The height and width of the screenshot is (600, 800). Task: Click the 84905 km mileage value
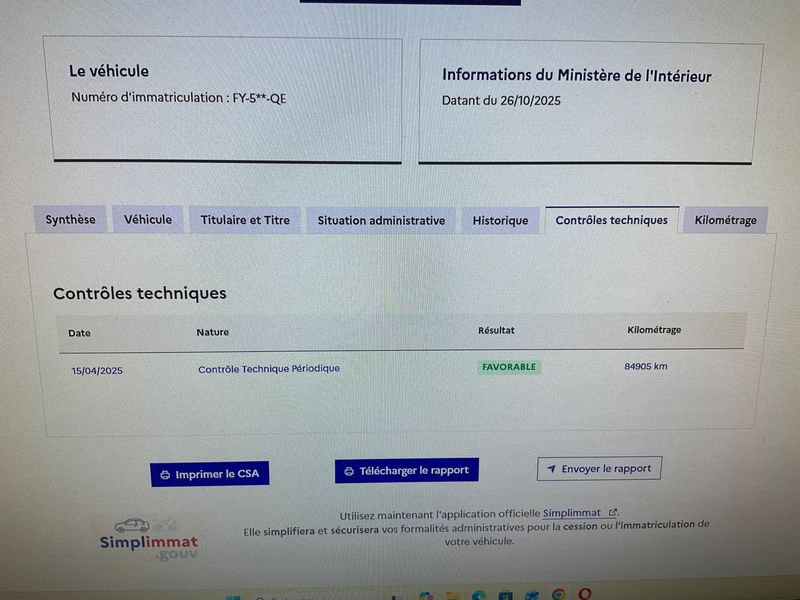(x=645, y=366)
